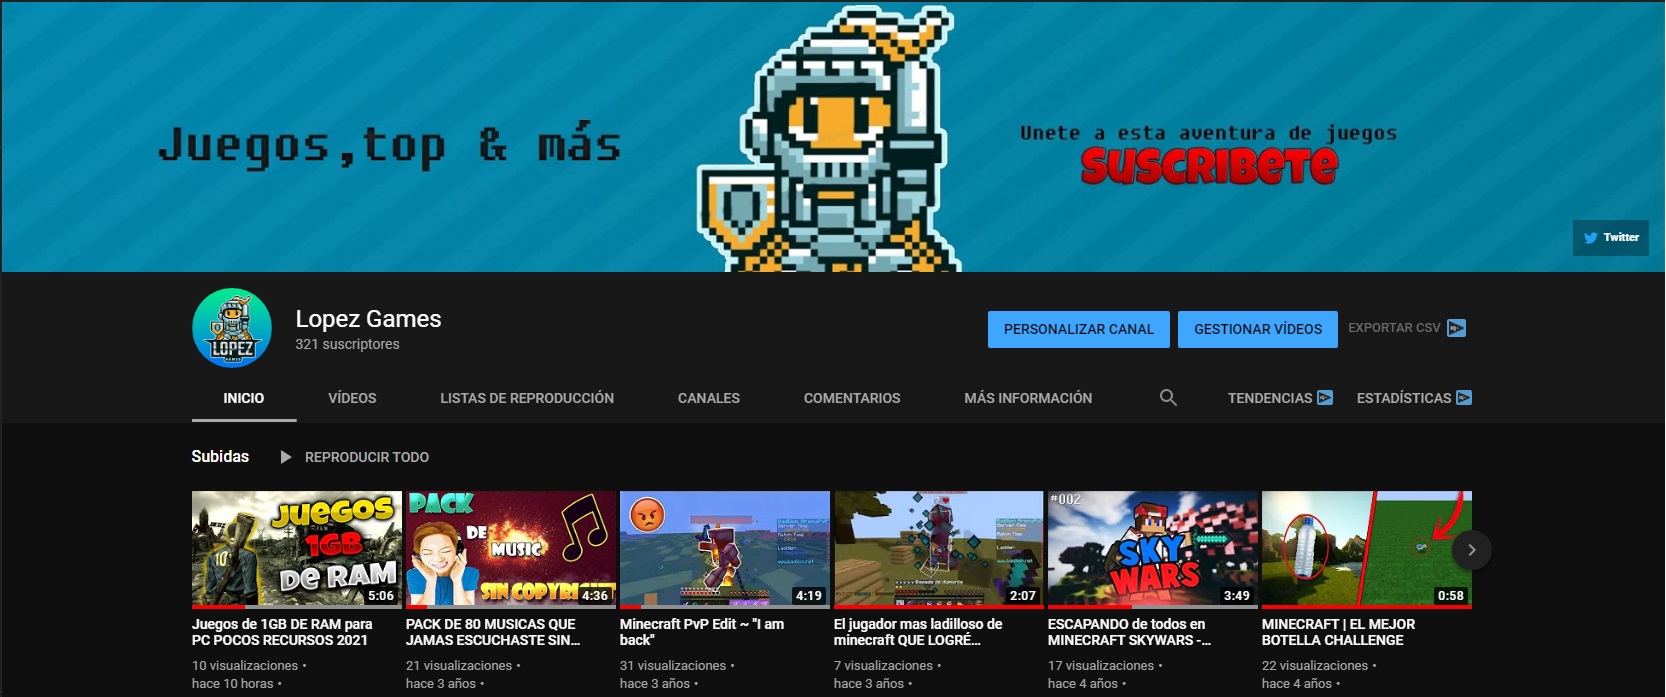Open the Minecraft PvP Edit video thumbnail

tap(725, 549)
